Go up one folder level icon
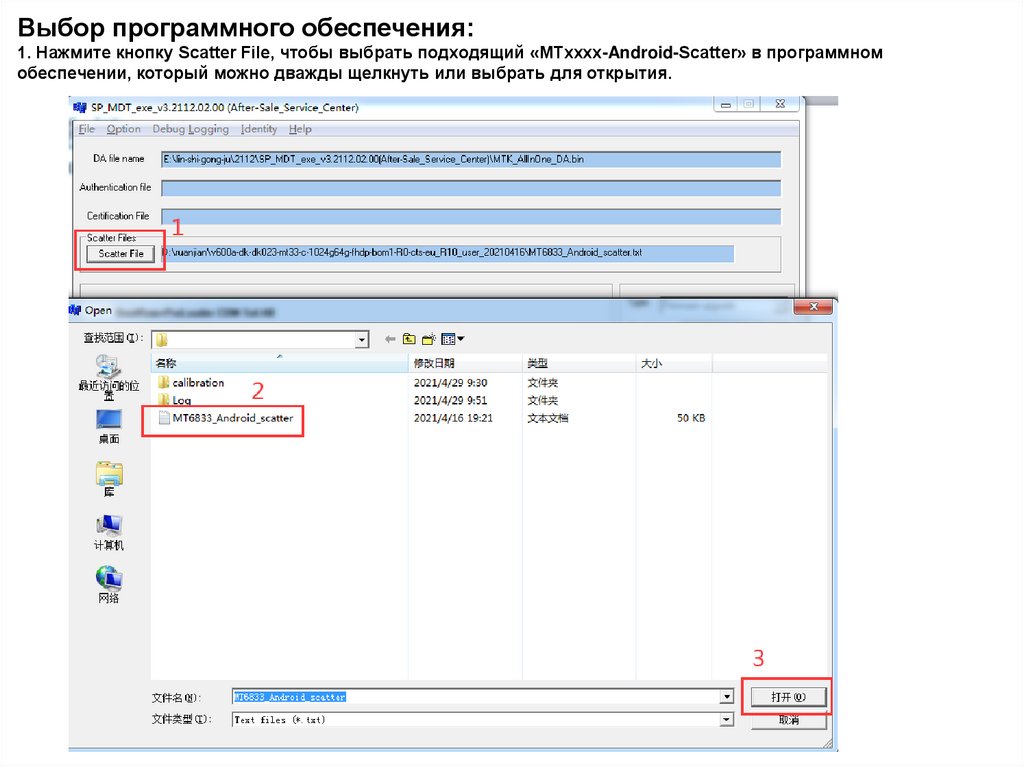This screenshot has width=1024, height=767. [409, 339]
